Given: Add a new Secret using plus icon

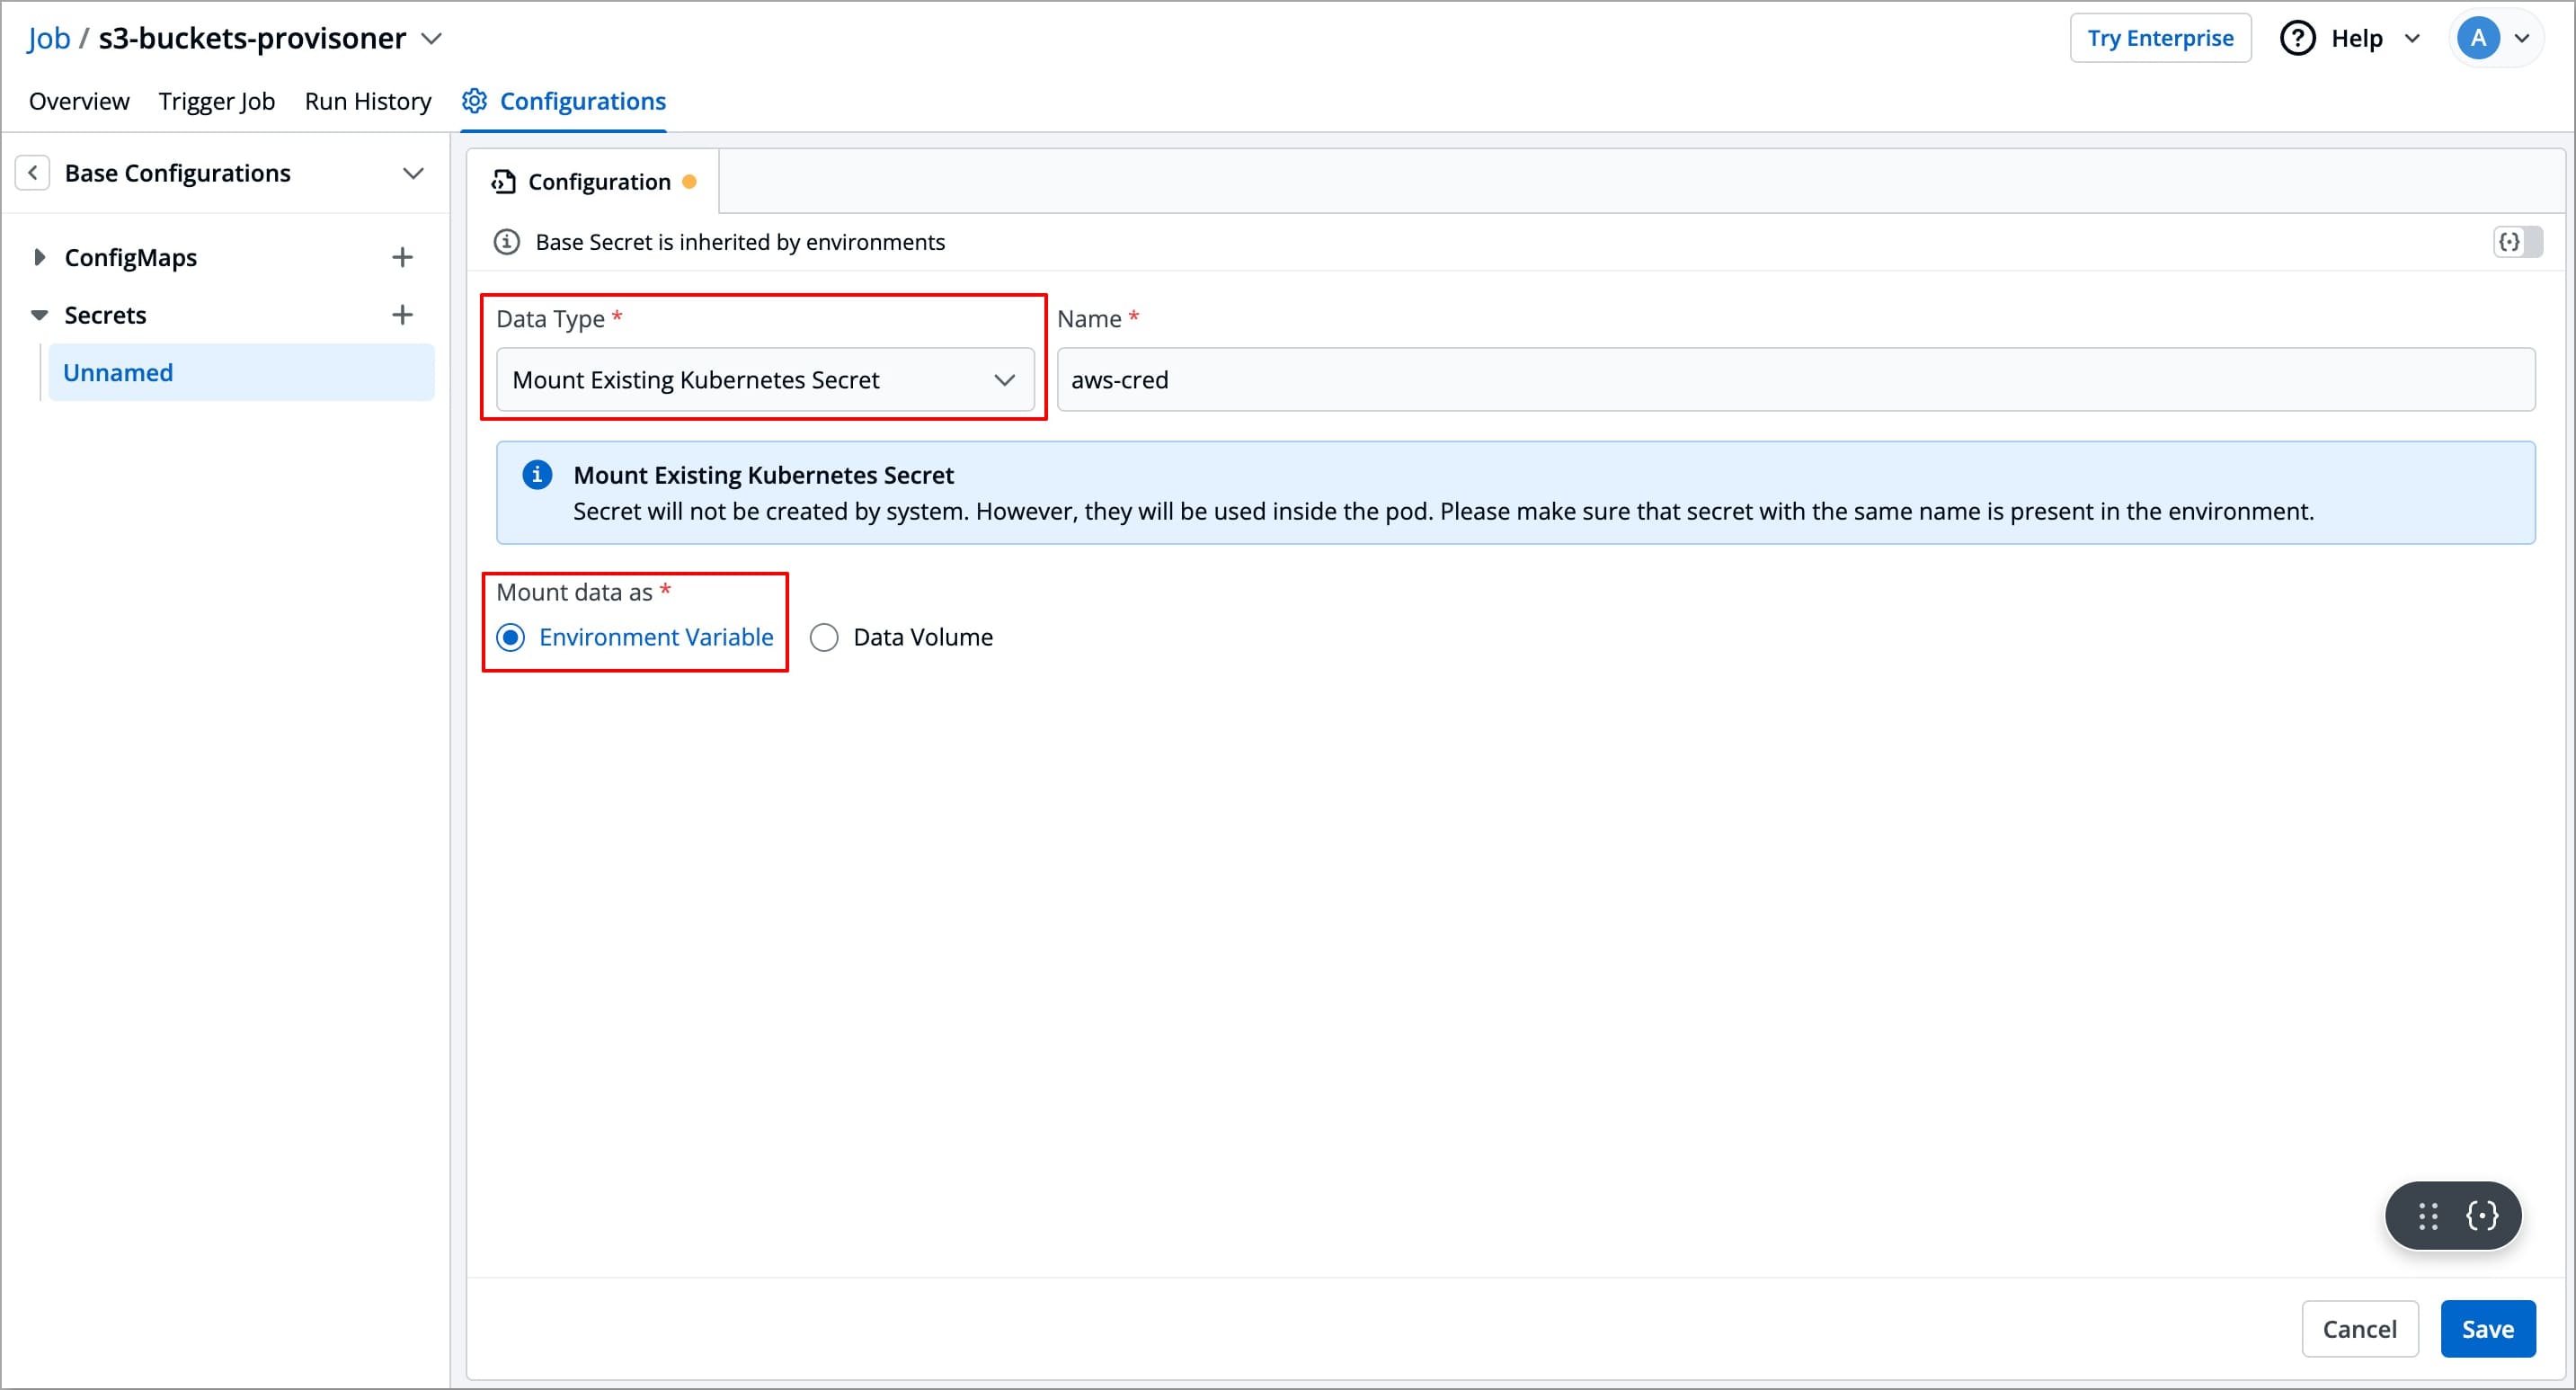Looking at the screenshot, I should 401,314.
